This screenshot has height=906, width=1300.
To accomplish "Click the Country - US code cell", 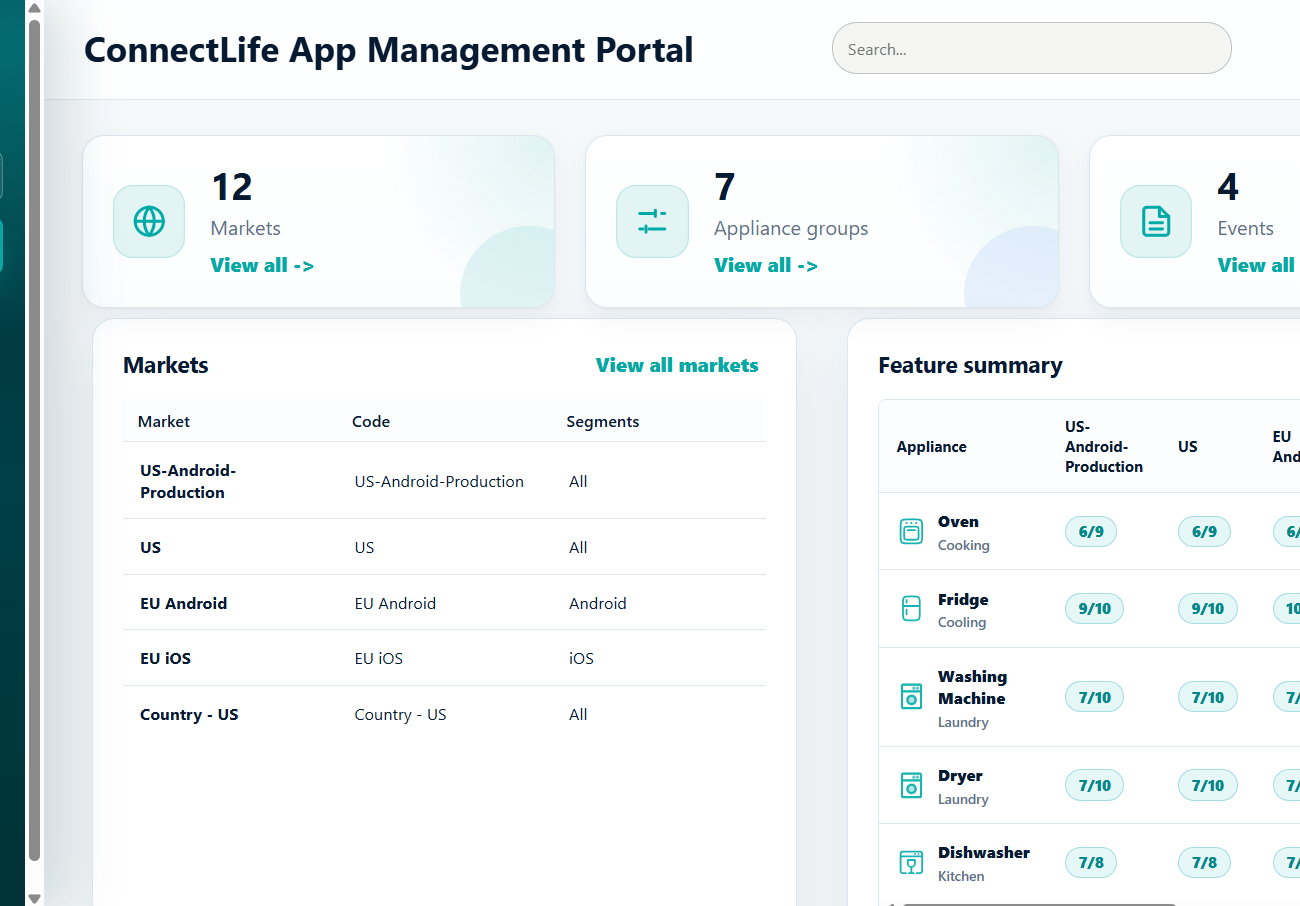I will (x=400, y=714).
